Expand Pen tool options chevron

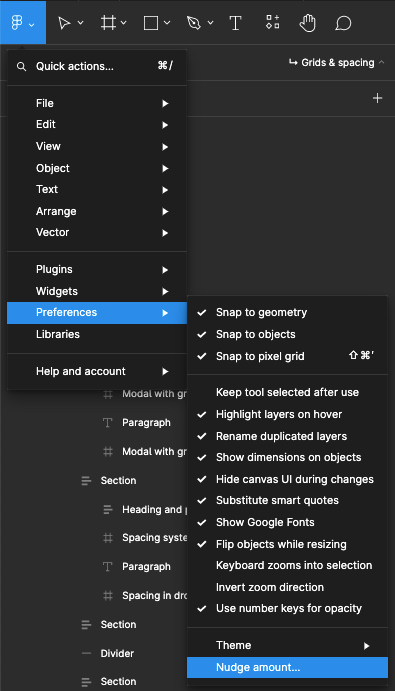coord(210,23)
